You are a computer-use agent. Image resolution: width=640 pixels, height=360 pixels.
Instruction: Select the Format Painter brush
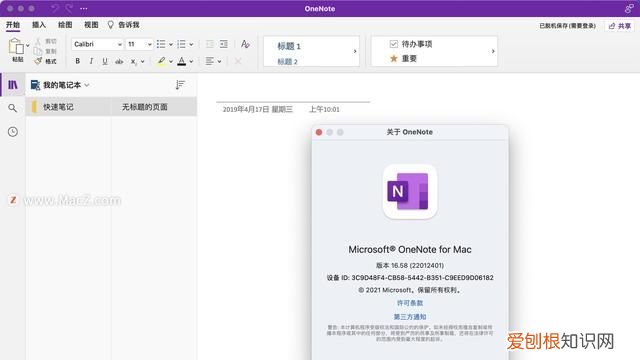pyautogui.click(x=38, y=61)
